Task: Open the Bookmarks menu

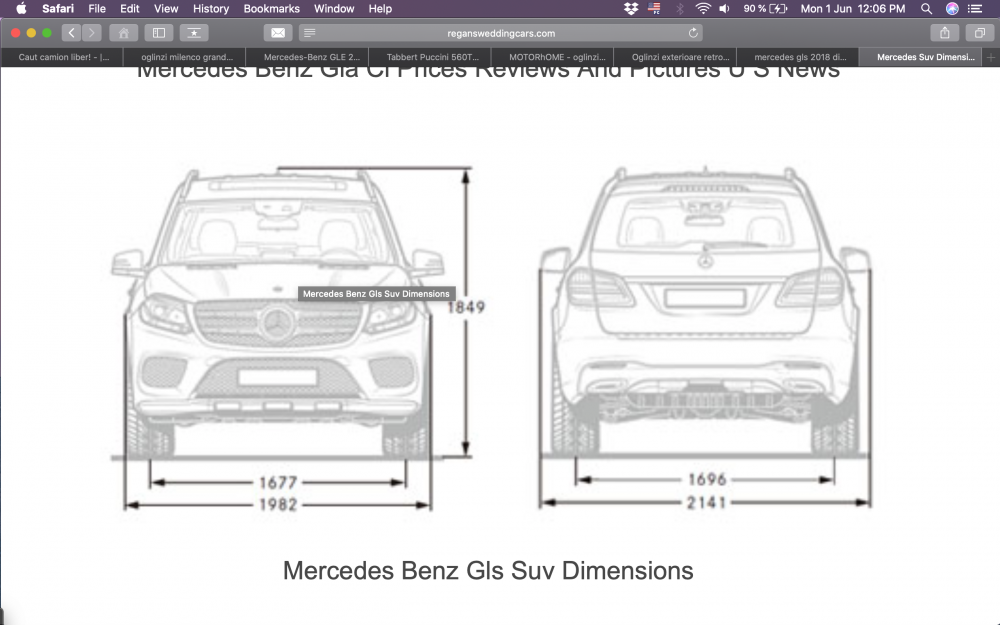Action: coord(272,8)
